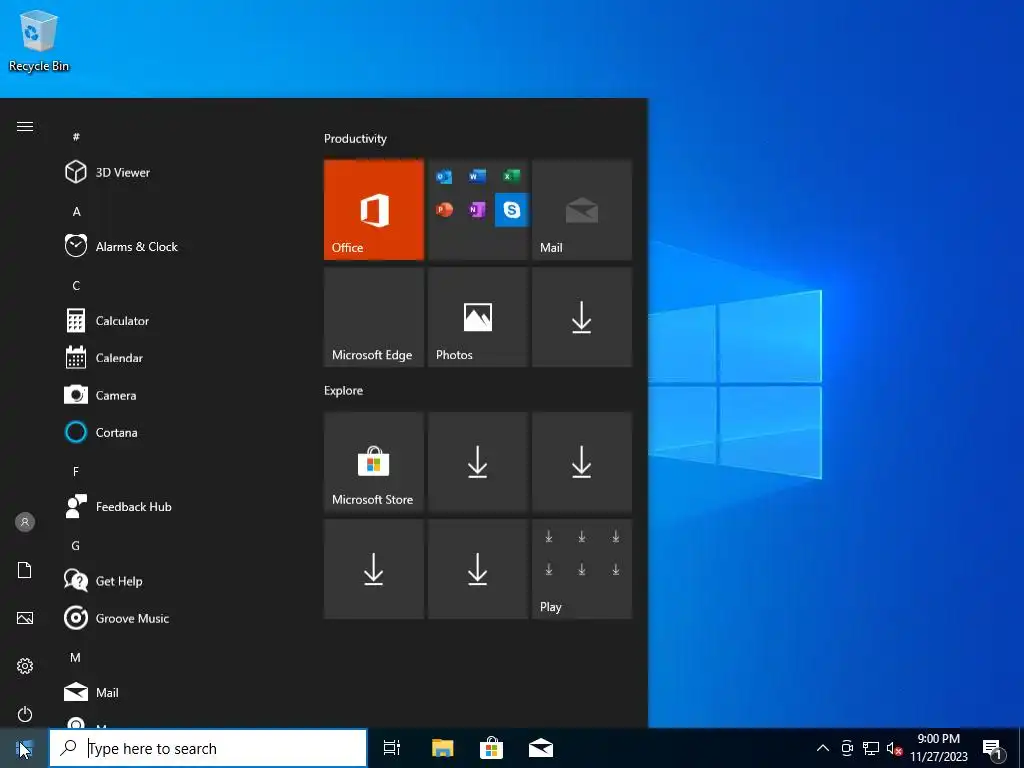Open Task View on the taskbar
1024x768 pixels.
(x=392, y=748)
